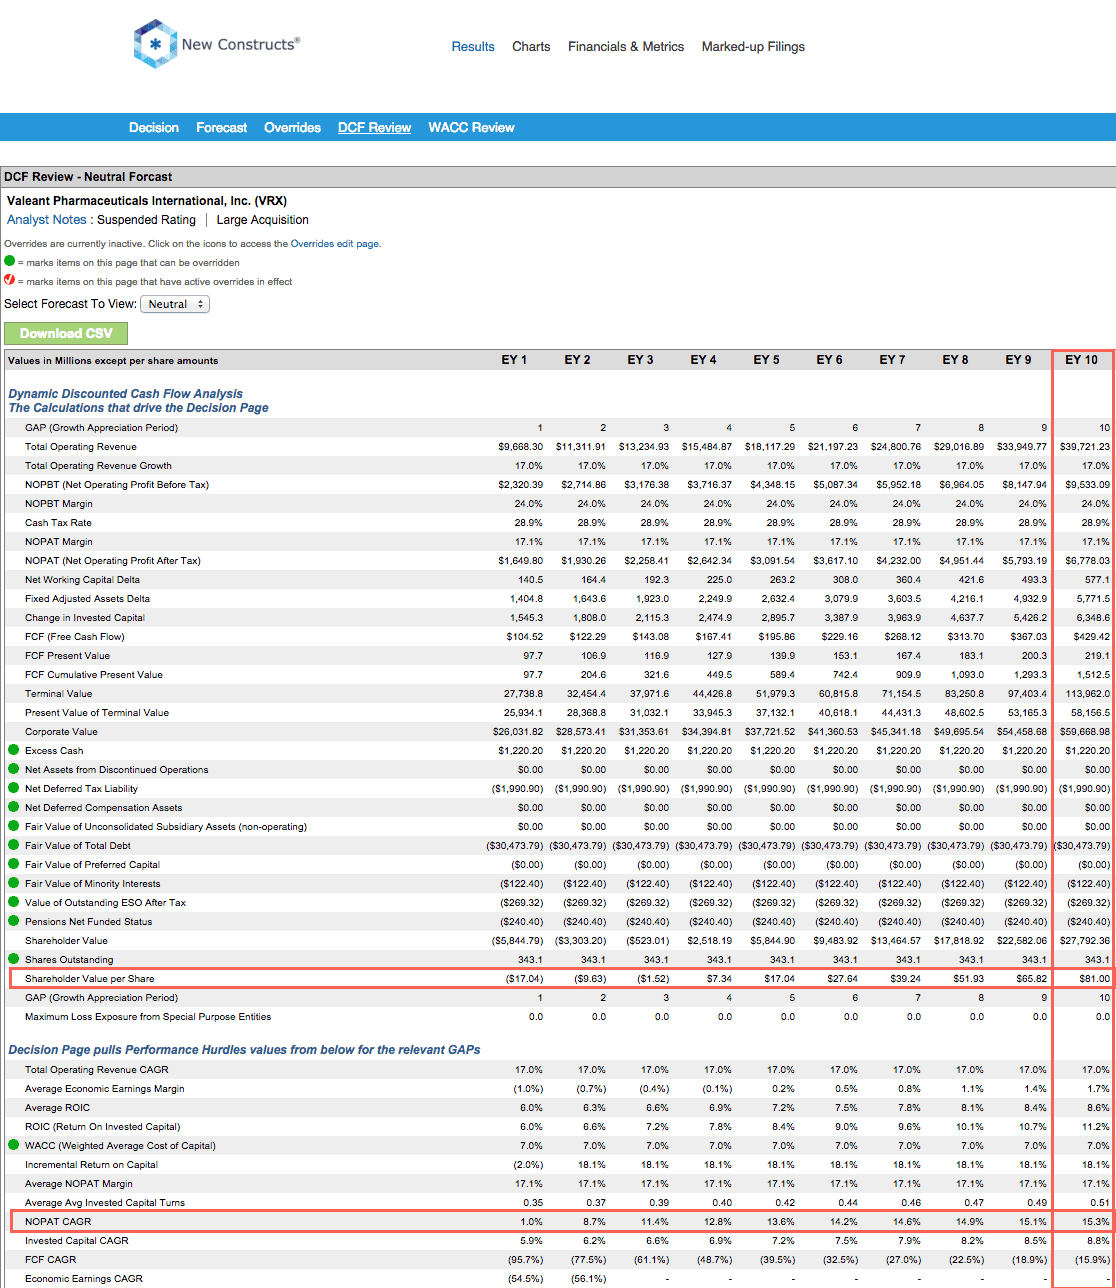Open the WACC override via its green dot

(13, 1145)
